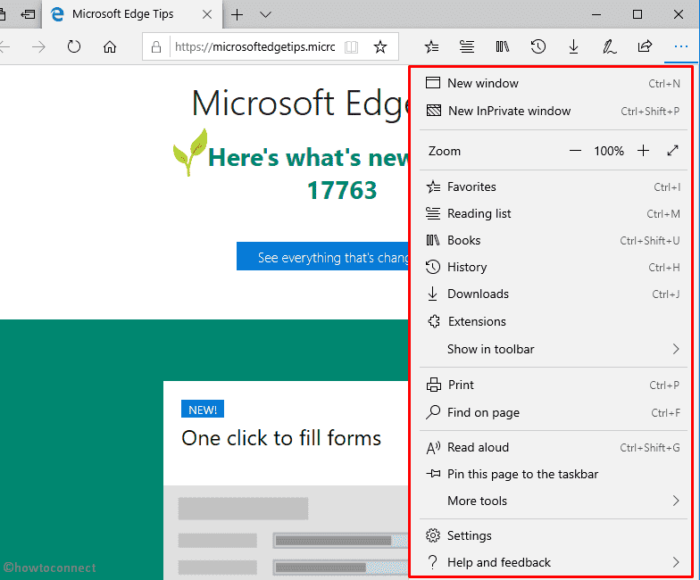Open History icon in toolbar
Viewport: 700px width, 580px height.
click(x=538, y=46)
